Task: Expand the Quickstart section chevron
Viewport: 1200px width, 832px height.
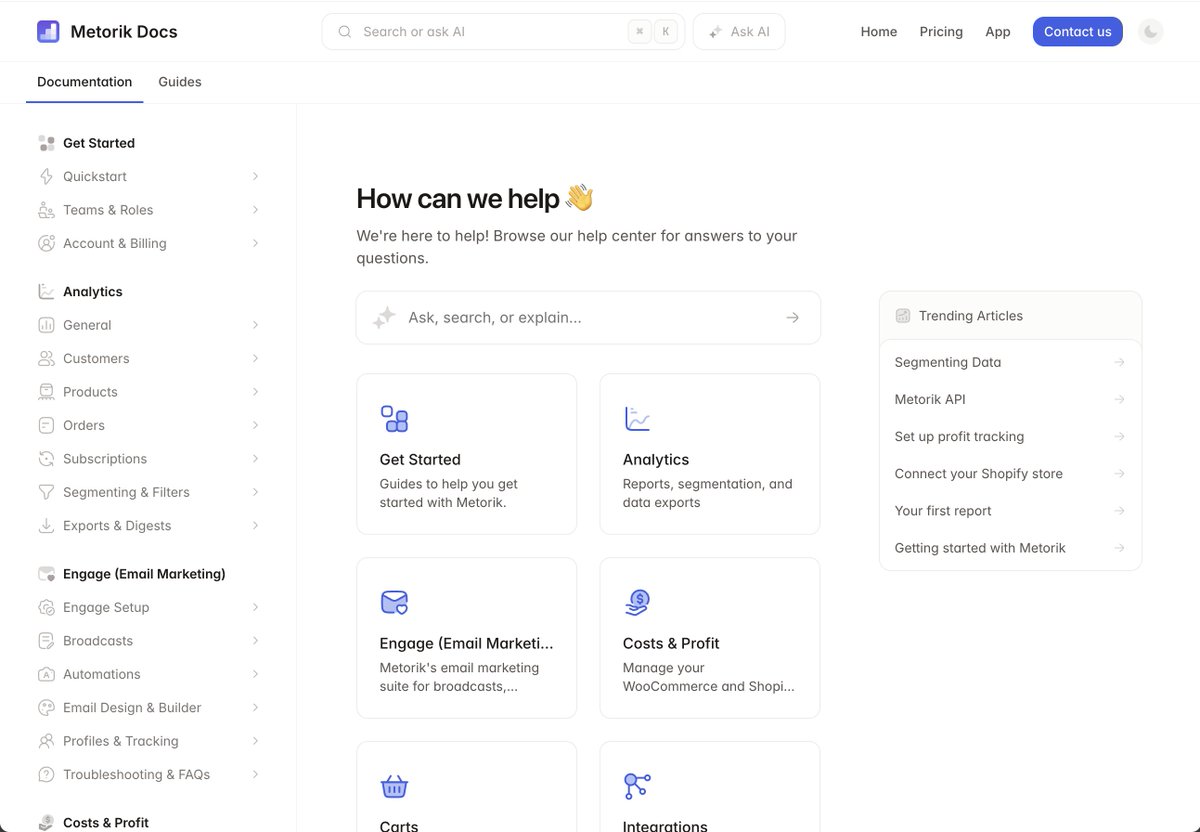Action: (x=255, y=177)
